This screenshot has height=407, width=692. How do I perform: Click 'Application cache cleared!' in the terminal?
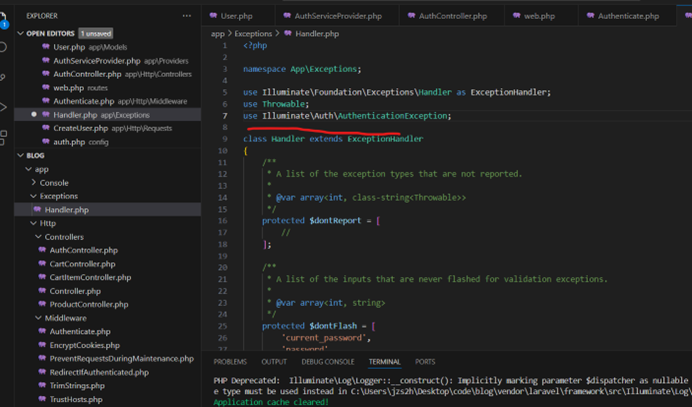point(271,402)
